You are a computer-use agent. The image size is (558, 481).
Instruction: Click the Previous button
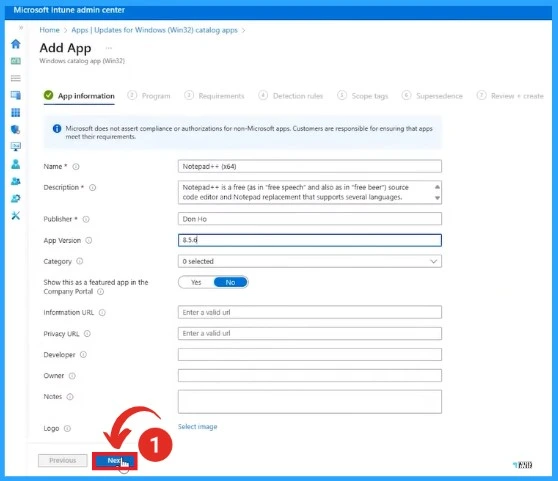[x=63, y=460]
